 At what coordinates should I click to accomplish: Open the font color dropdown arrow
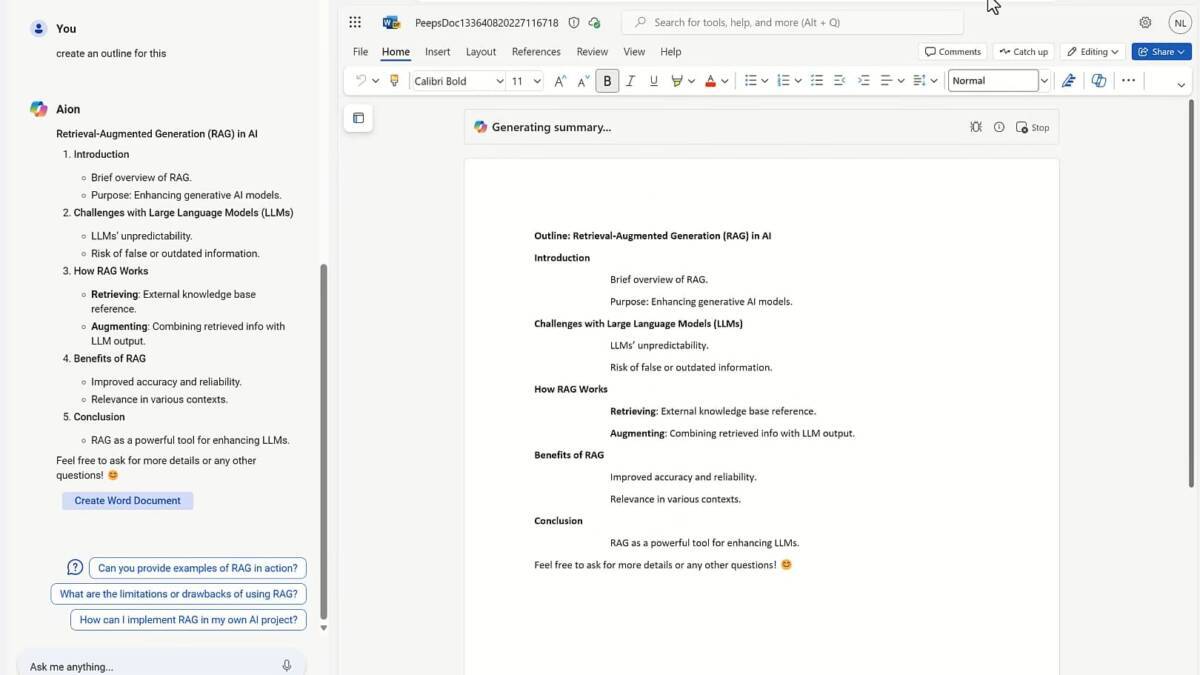[x=724, y=81]
